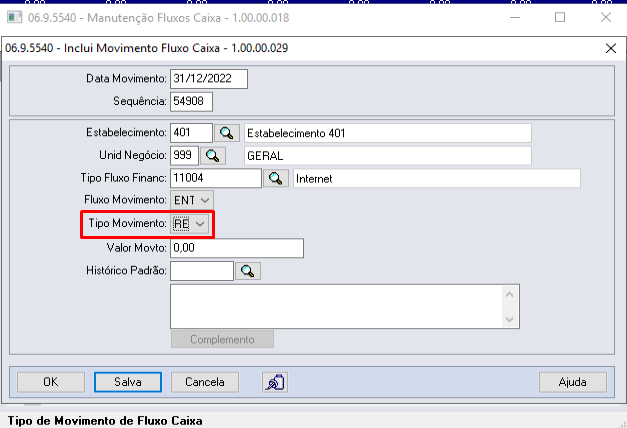
Task: Click the Sequência field with 54908
Action: click(191, 102)
